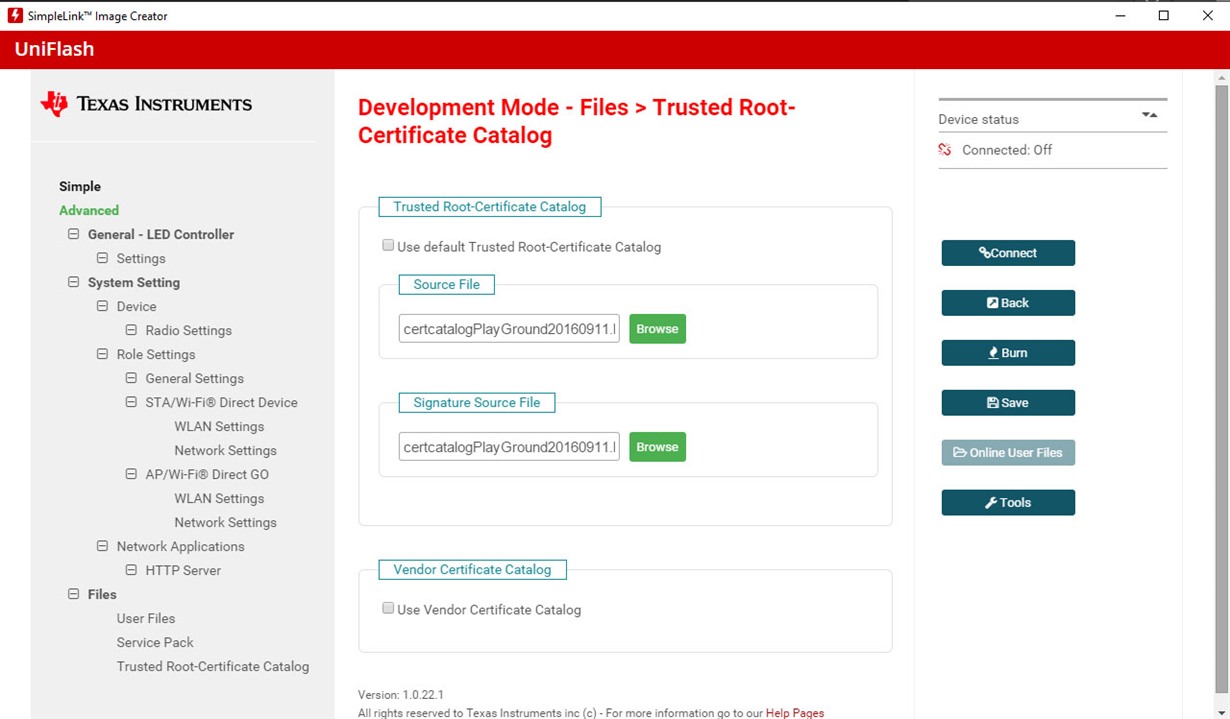1230x719 pixels.
Task: Browse for the Source File
Action: coord(657,329)
